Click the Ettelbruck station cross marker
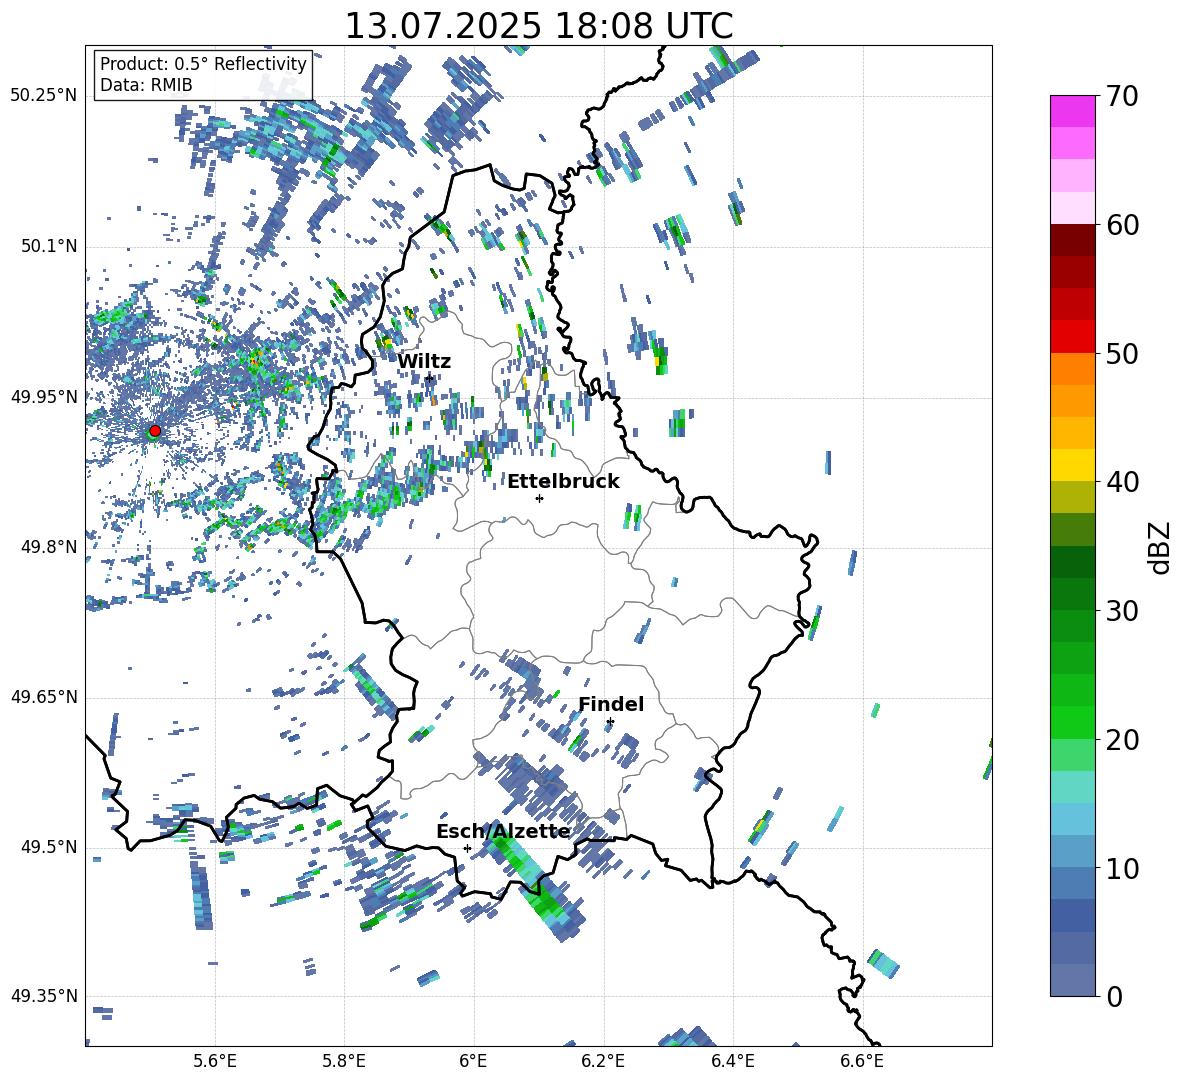The image size is (1184, 1081). [x=539, y=498]
